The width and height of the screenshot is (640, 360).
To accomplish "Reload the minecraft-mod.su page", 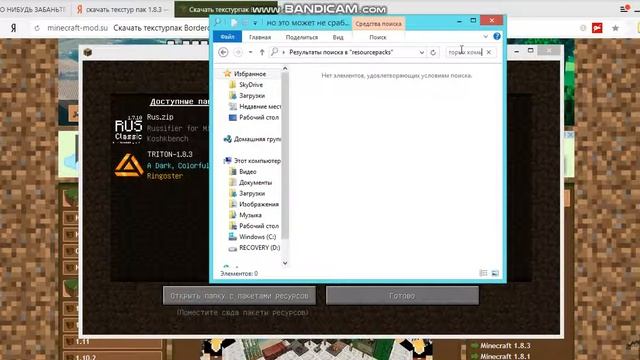I will pyautogui.click(x=37, y=28).
